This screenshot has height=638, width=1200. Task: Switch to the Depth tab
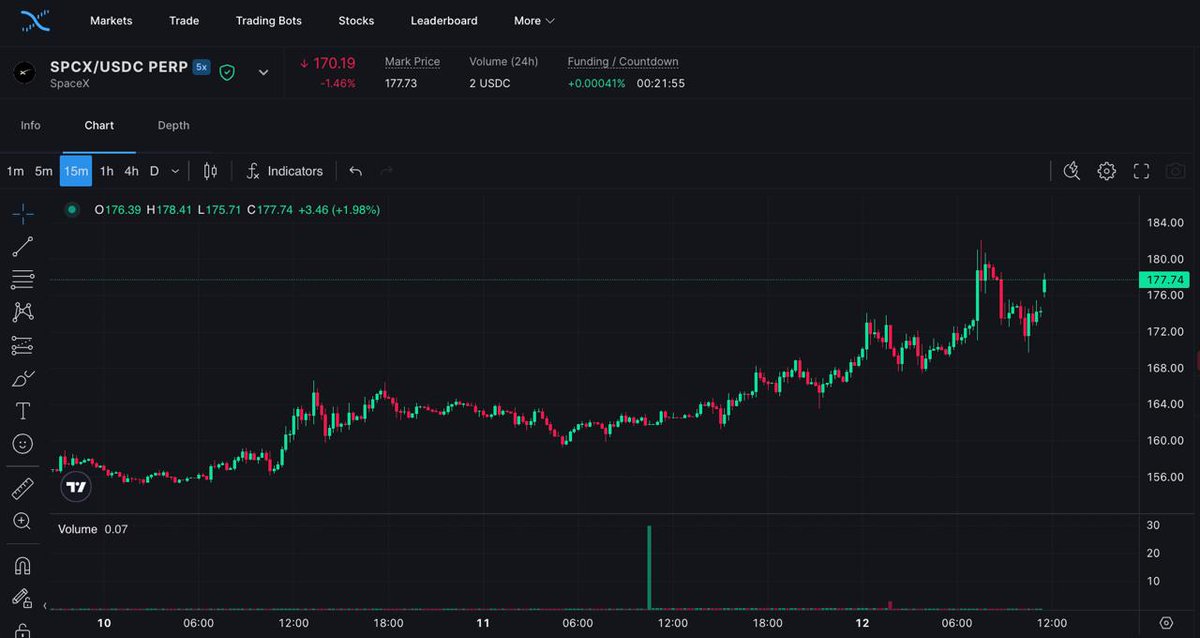[173, 125]
